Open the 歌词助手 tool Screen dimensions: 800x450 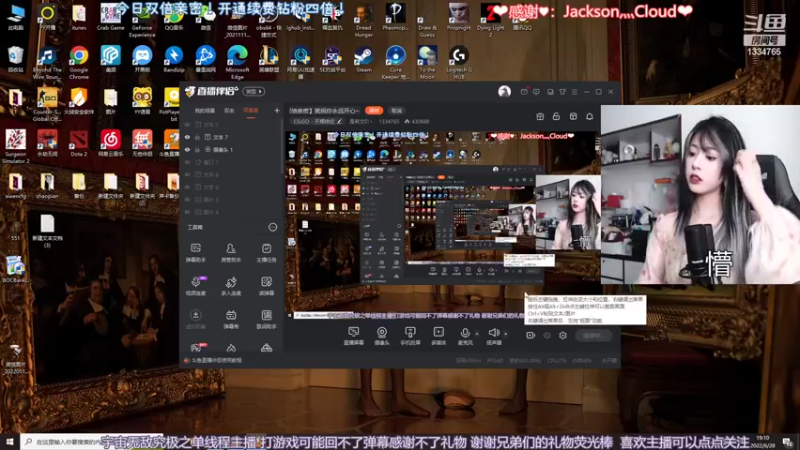coord(266,319)
